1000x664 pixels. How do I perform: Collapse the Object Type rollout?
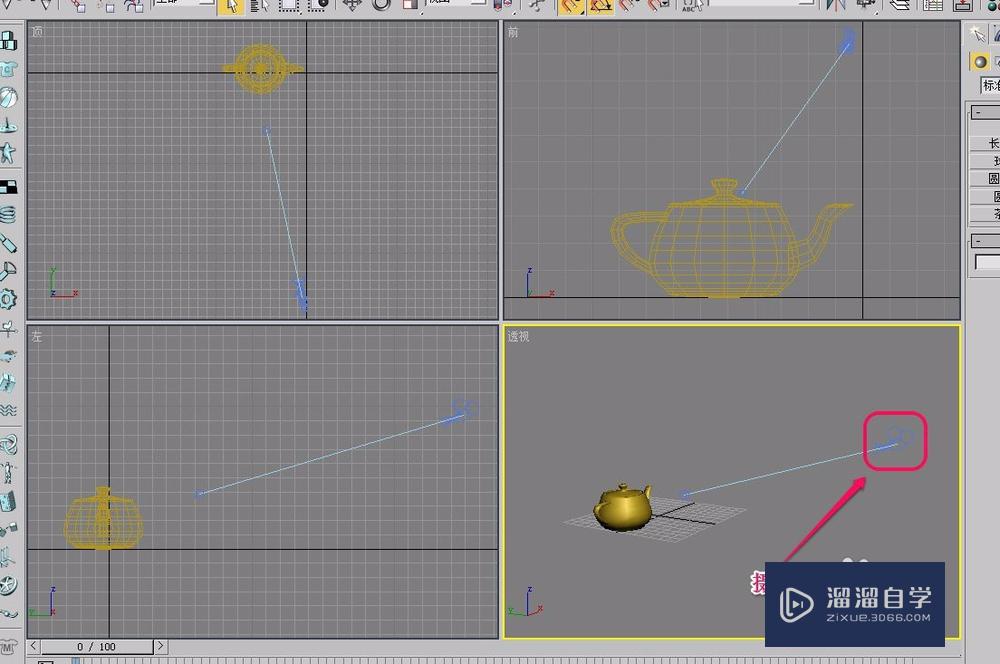click(985, 113)
